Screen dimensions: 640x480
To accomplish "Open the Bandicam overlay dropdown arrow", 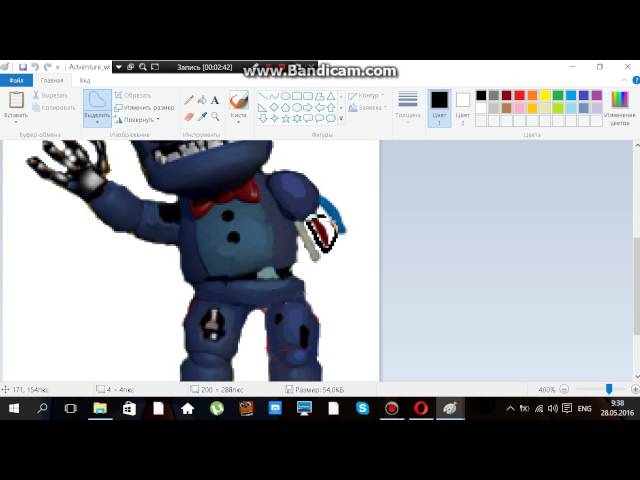I will (x=118, y=67).
